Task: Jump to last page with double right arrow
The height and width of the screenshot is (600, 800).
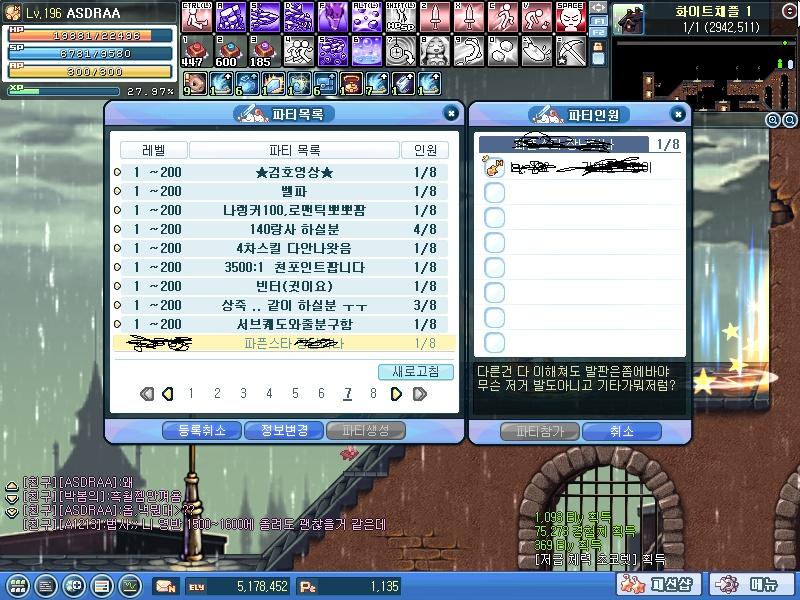Action: coord(420,393)
